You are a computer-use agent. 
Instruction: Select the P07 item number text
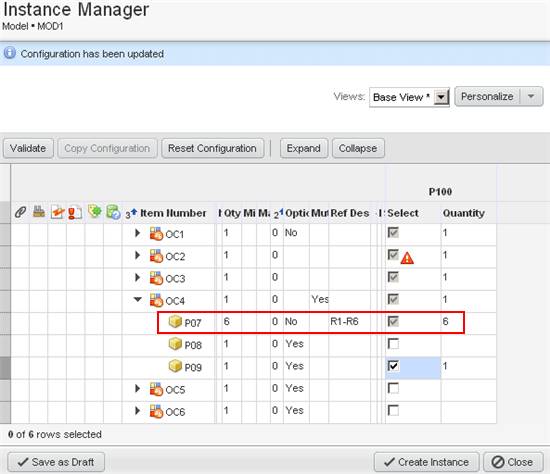pyautogui.click(x=193, y=323)
